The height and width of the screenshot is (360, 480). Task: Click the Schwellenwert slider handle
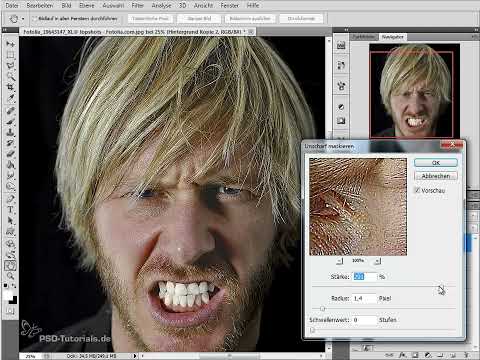(312, 330)
